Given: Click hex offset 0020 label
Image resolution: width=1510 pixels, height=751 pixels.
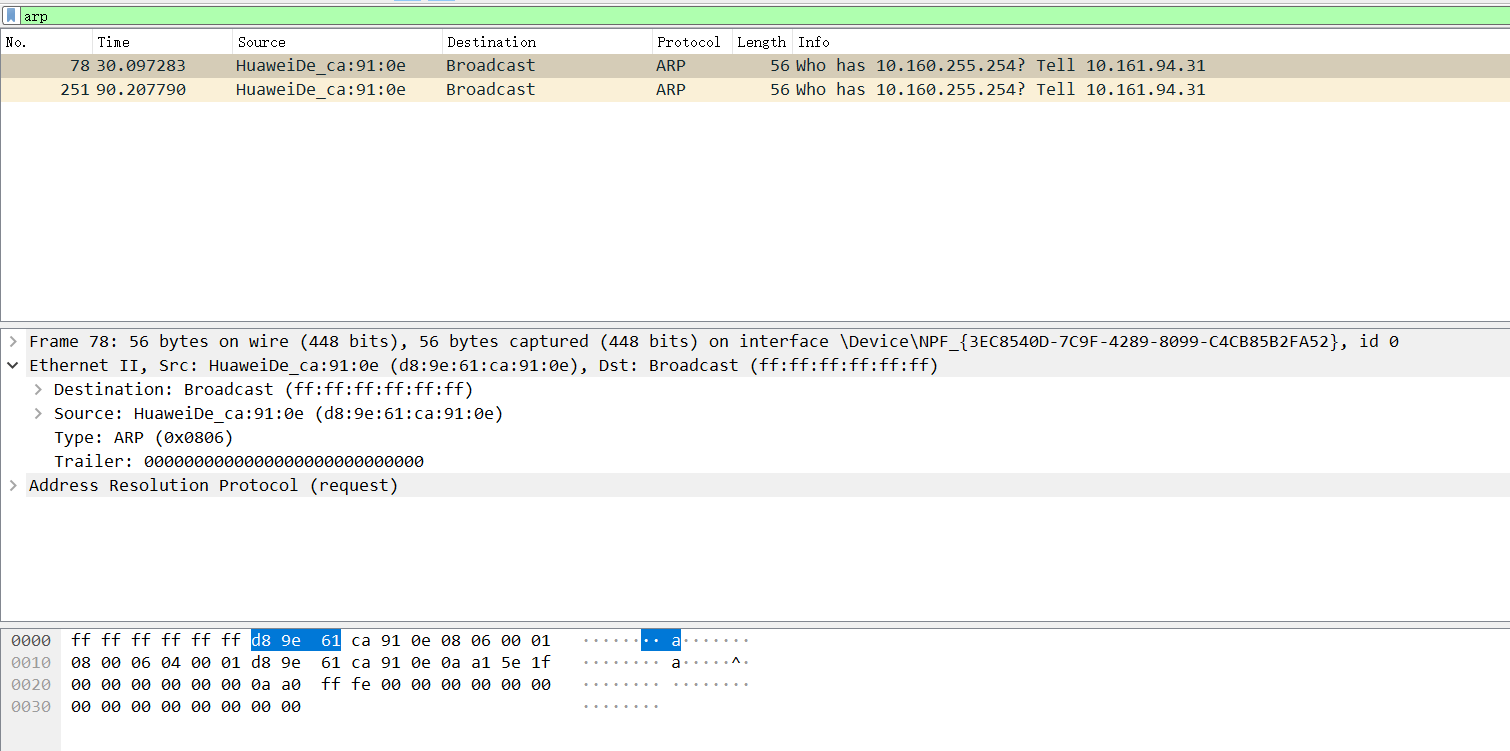Looking at the screenshot, I should [x=31, y=685].
